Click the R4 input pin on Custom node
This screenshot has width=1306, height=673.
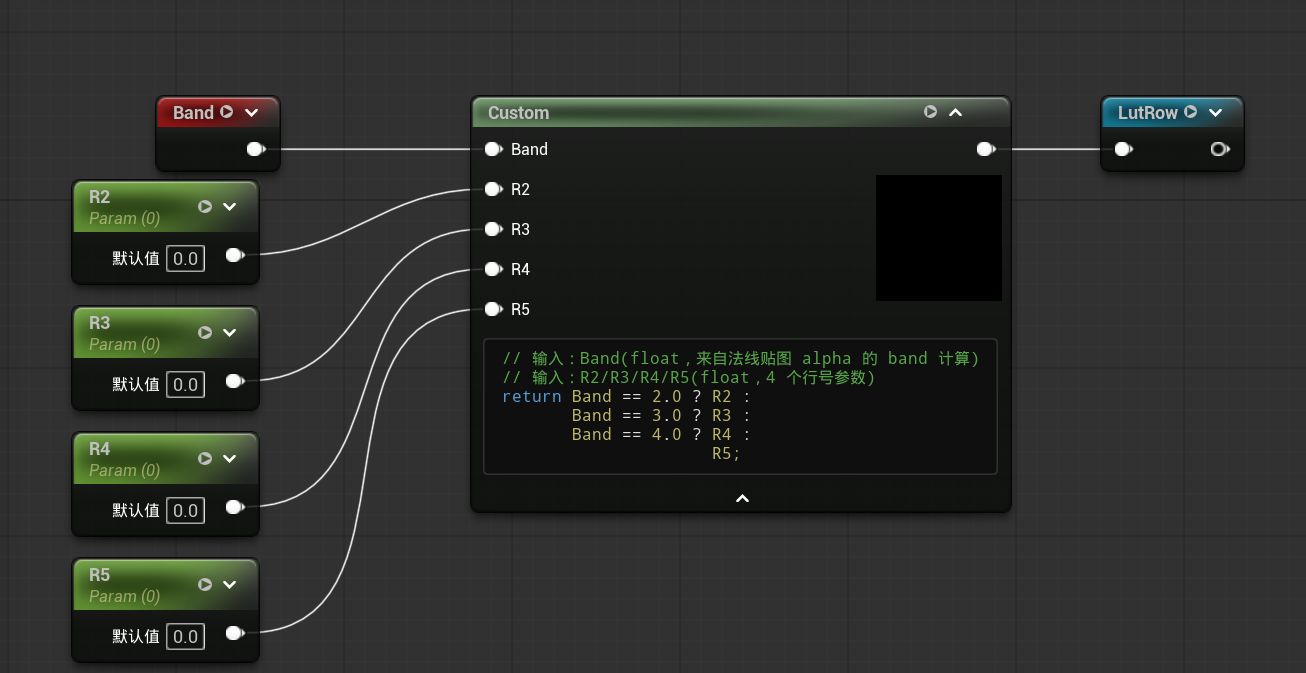pyautogui.click(x=493, y=269)
